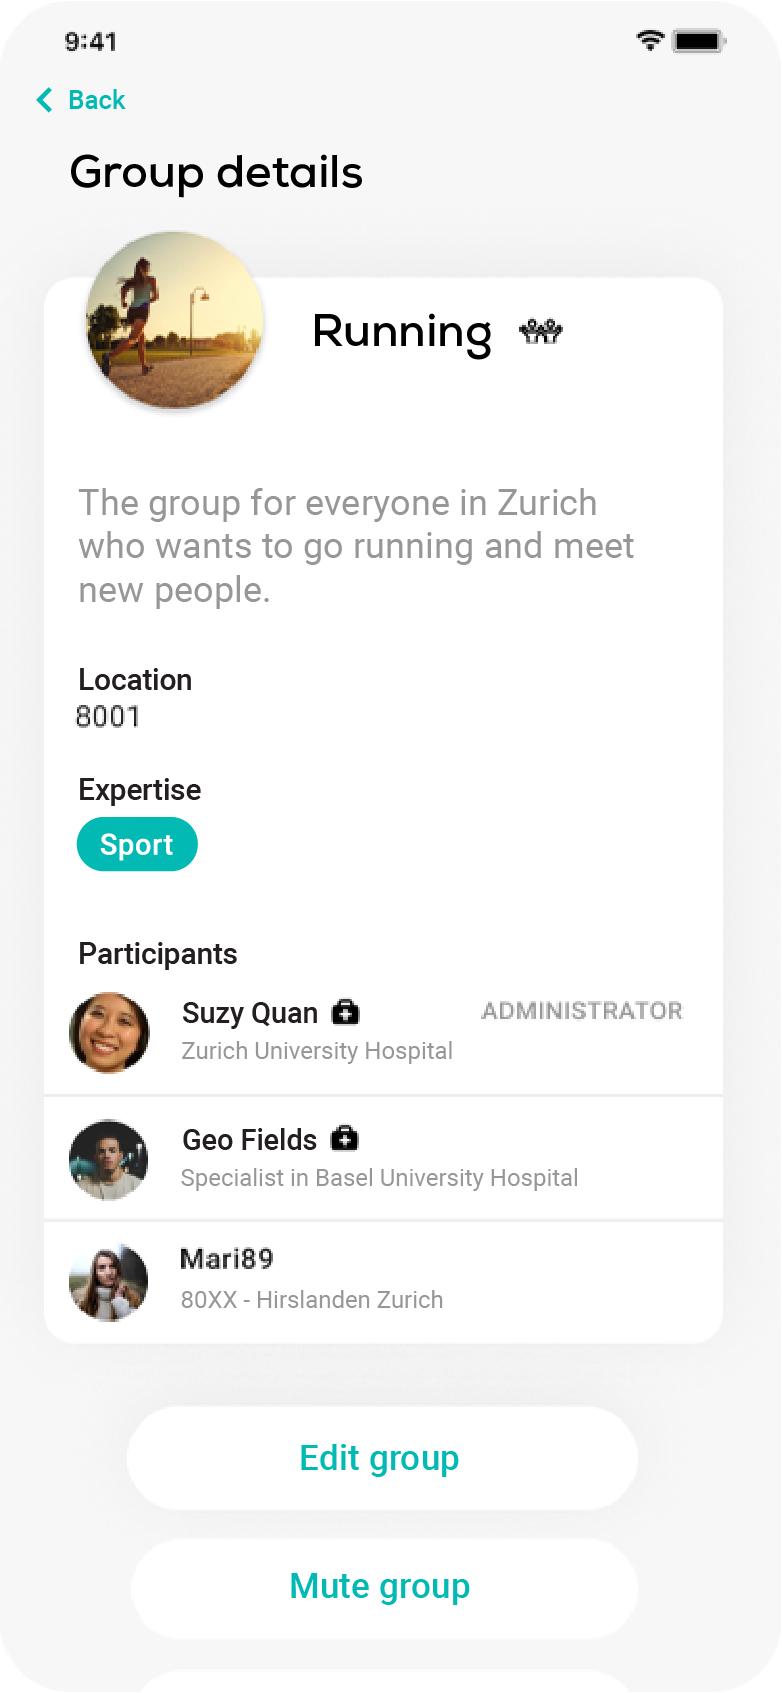This screenshot has height=1693, width=782.
Task: Open Mari89's profile picture
Action: pos(109,1282)
